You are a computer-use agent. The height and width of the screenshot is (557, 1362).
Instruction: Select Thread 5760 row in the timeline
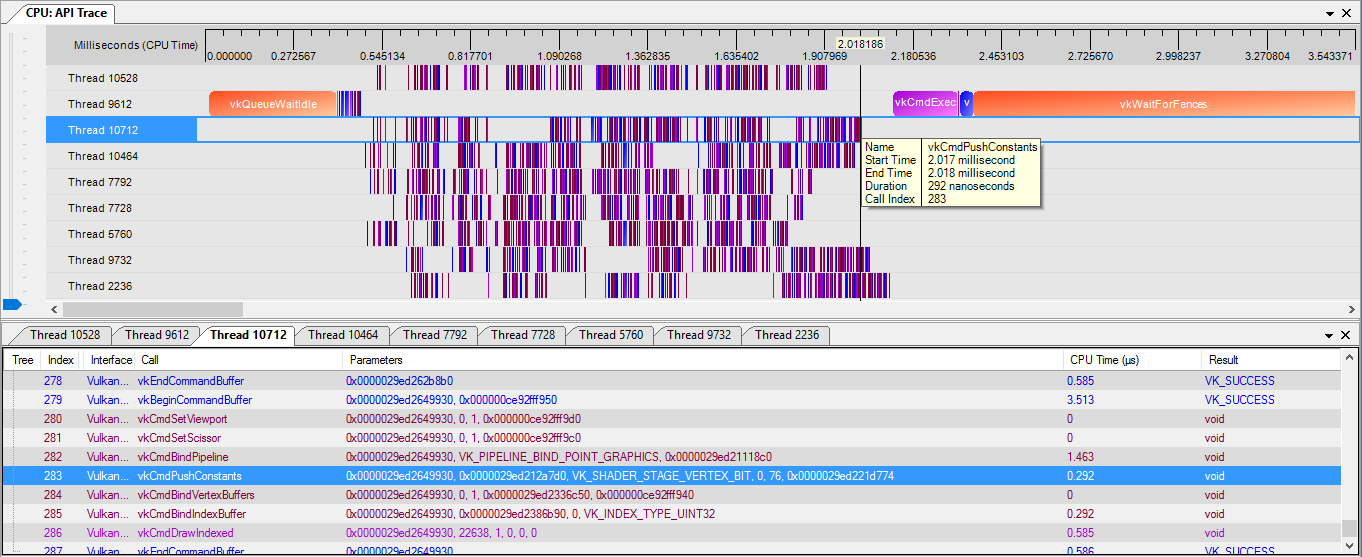(x=100, y=234)
